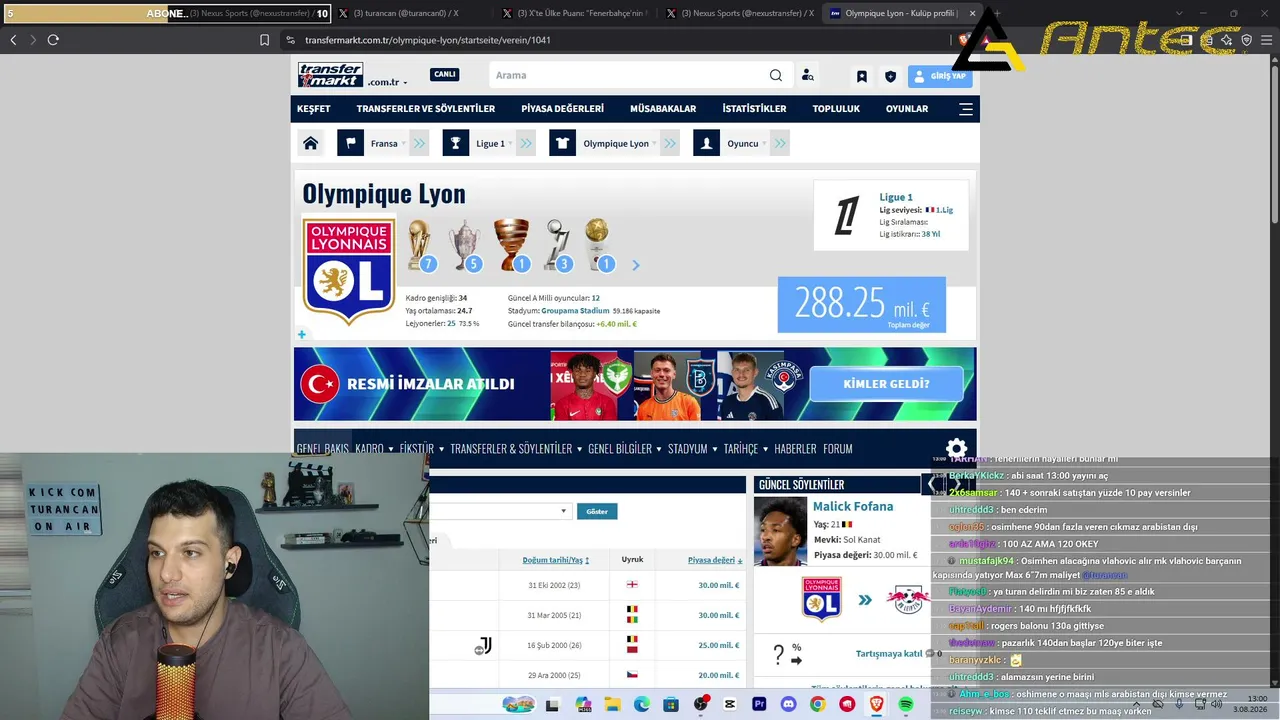Open Piyasa Değerleri in the main navigation
The image size is (1280, 720).
point(563,109)
